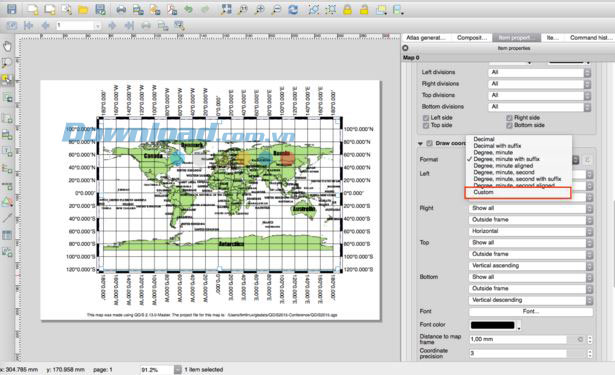Viewport: 615px width, 375px height.
Task: Click the Undo arrow icon
Action: (189, 9)
